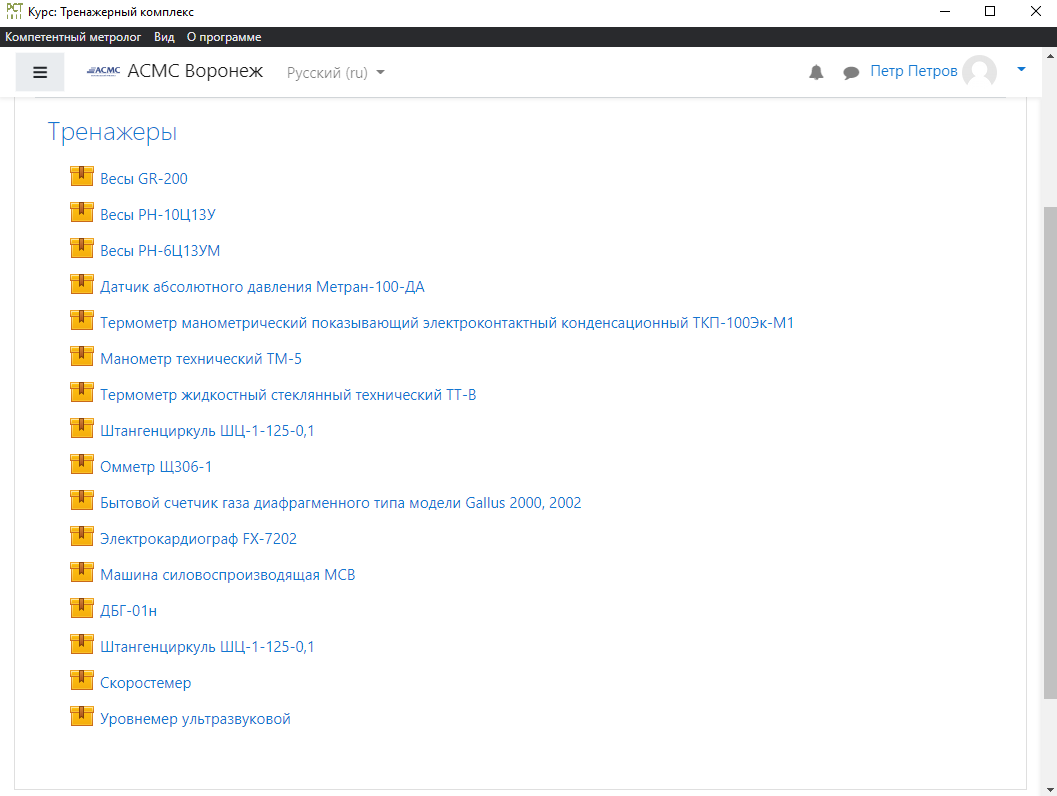
Task: Open Электрокардиограф FX-7202 trainer link
Action: pos(198,539)
